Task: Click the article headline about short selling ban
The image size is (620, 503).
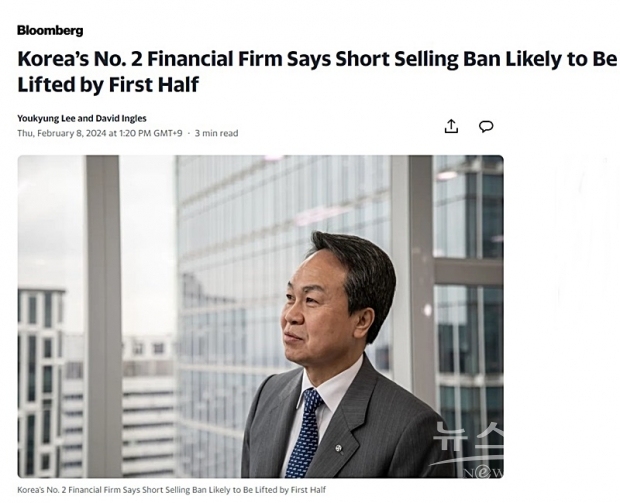Action: point(316,59)
